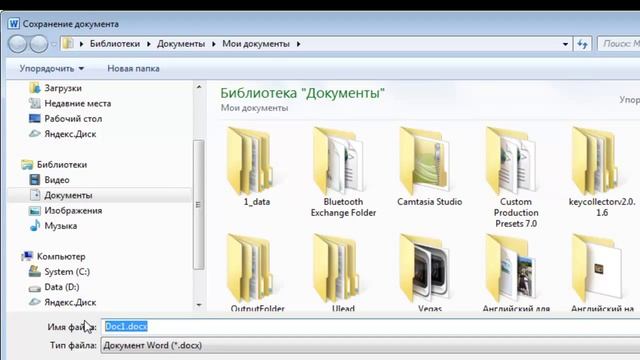640x360 pixels.
Task: Click the Back navigation arrow button
Action: [x=18, y=44]
